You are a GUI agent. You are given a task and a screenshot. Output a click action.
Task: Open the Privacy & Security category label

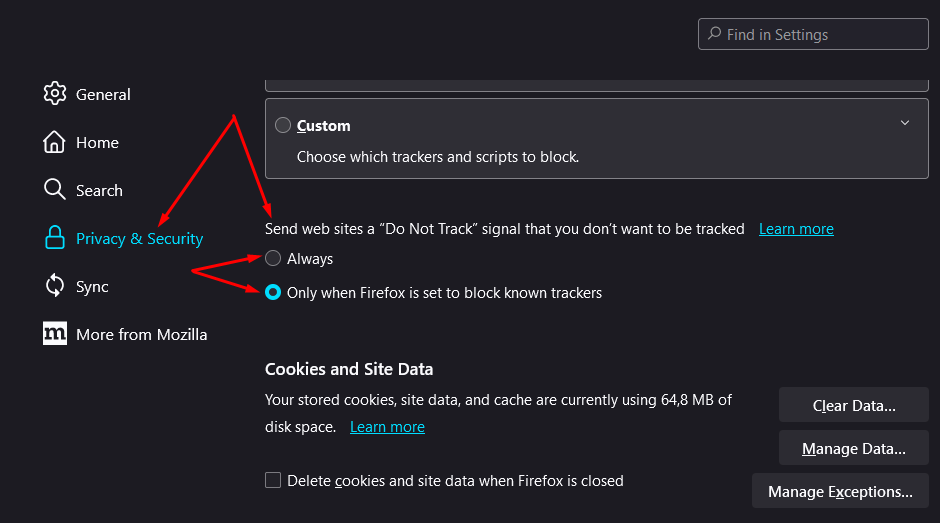140,239
